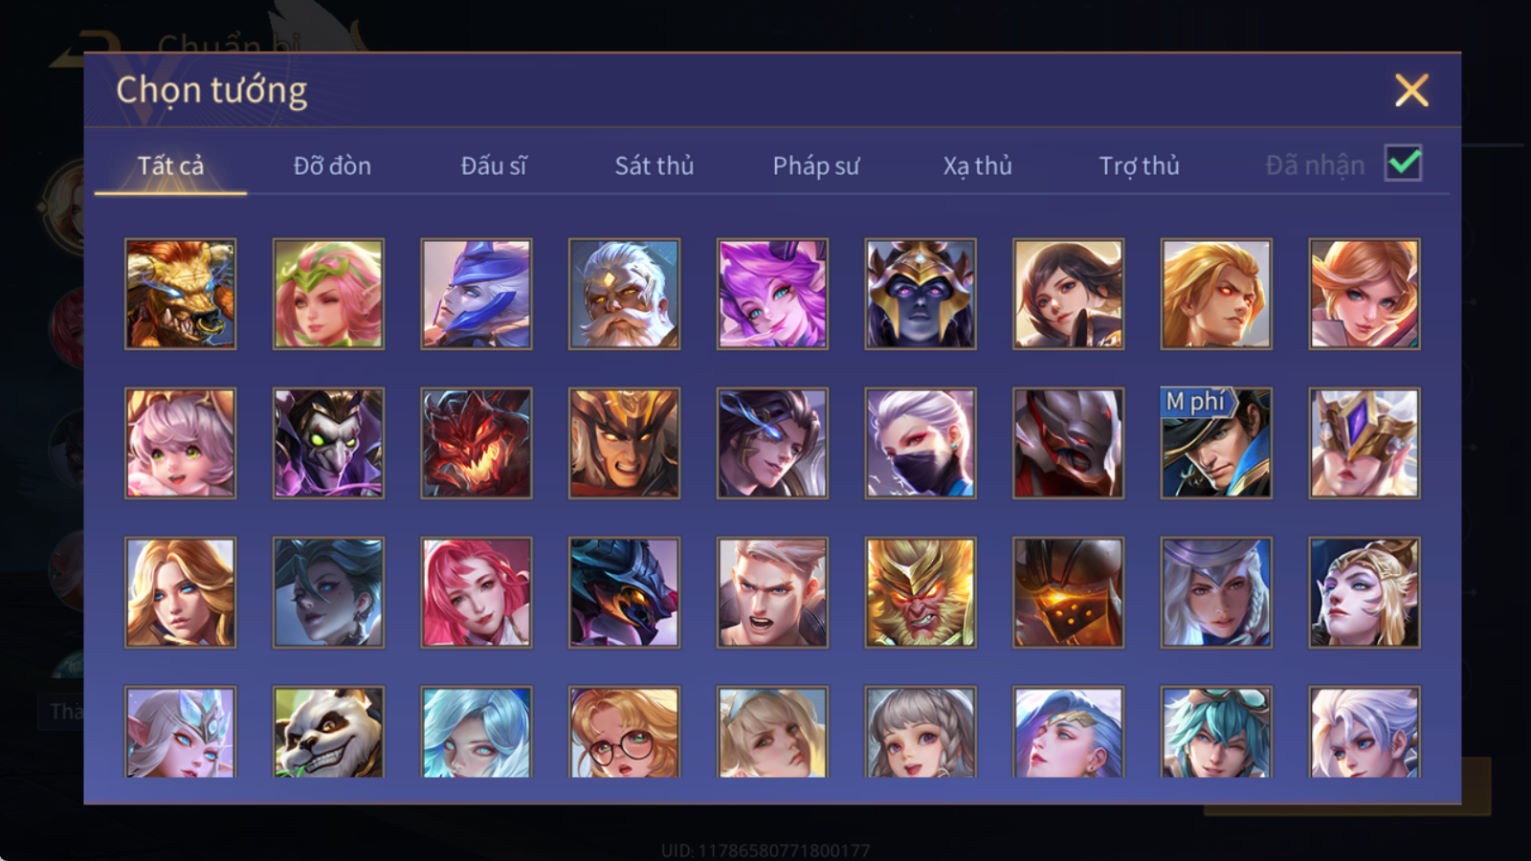
Task: Switch to the Trợ thủ tab
Action: [x=1139, y=166]
